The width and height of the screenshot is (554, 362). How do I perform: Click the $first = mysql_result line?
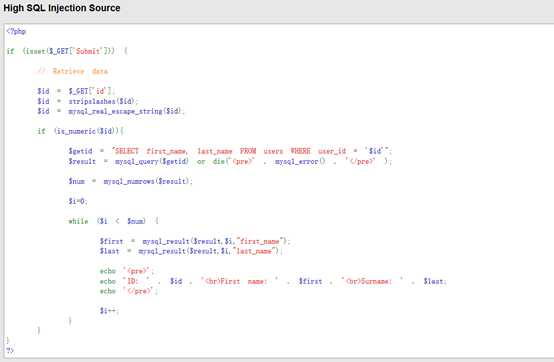(195, 241)
